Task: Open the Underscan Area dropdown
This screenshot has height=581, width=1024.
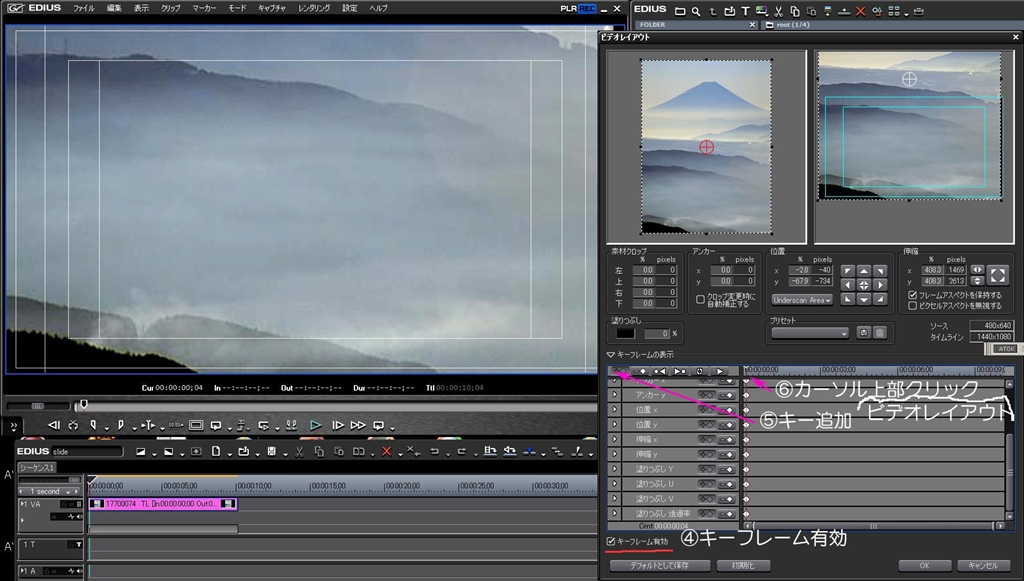Action: pyautogui.click(x=802, y=299)
